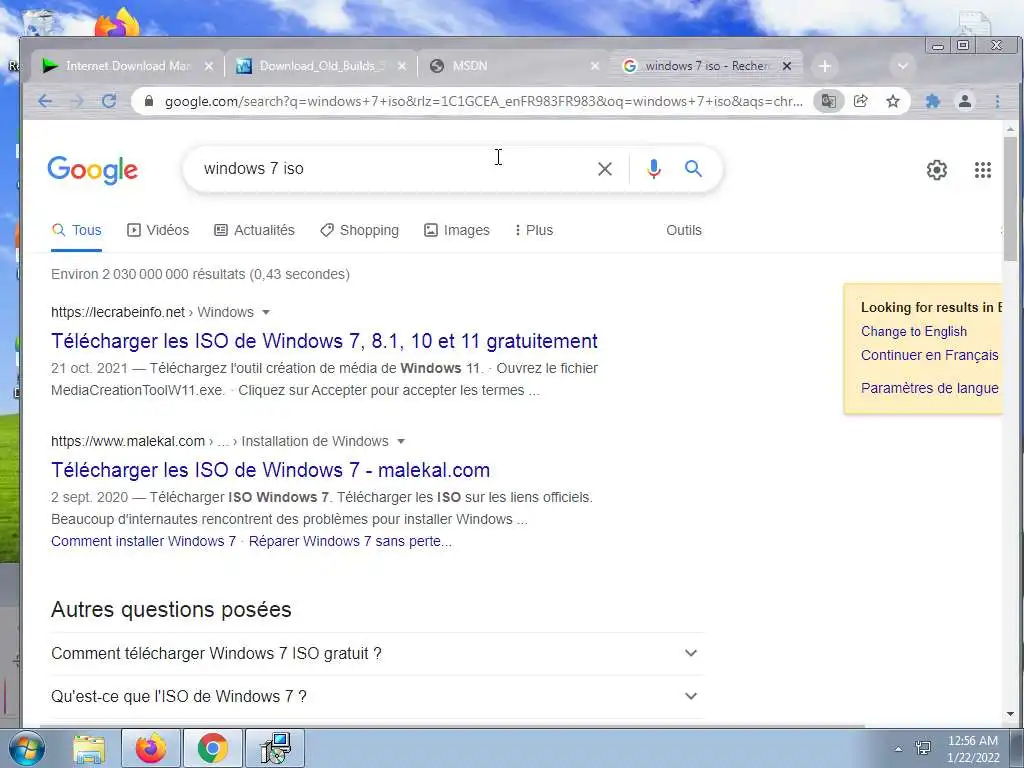Viewport: 1024px width, 768px height.
Task: Open the Comment installer Windows 7 sitelink
Action: coord(143,541)
